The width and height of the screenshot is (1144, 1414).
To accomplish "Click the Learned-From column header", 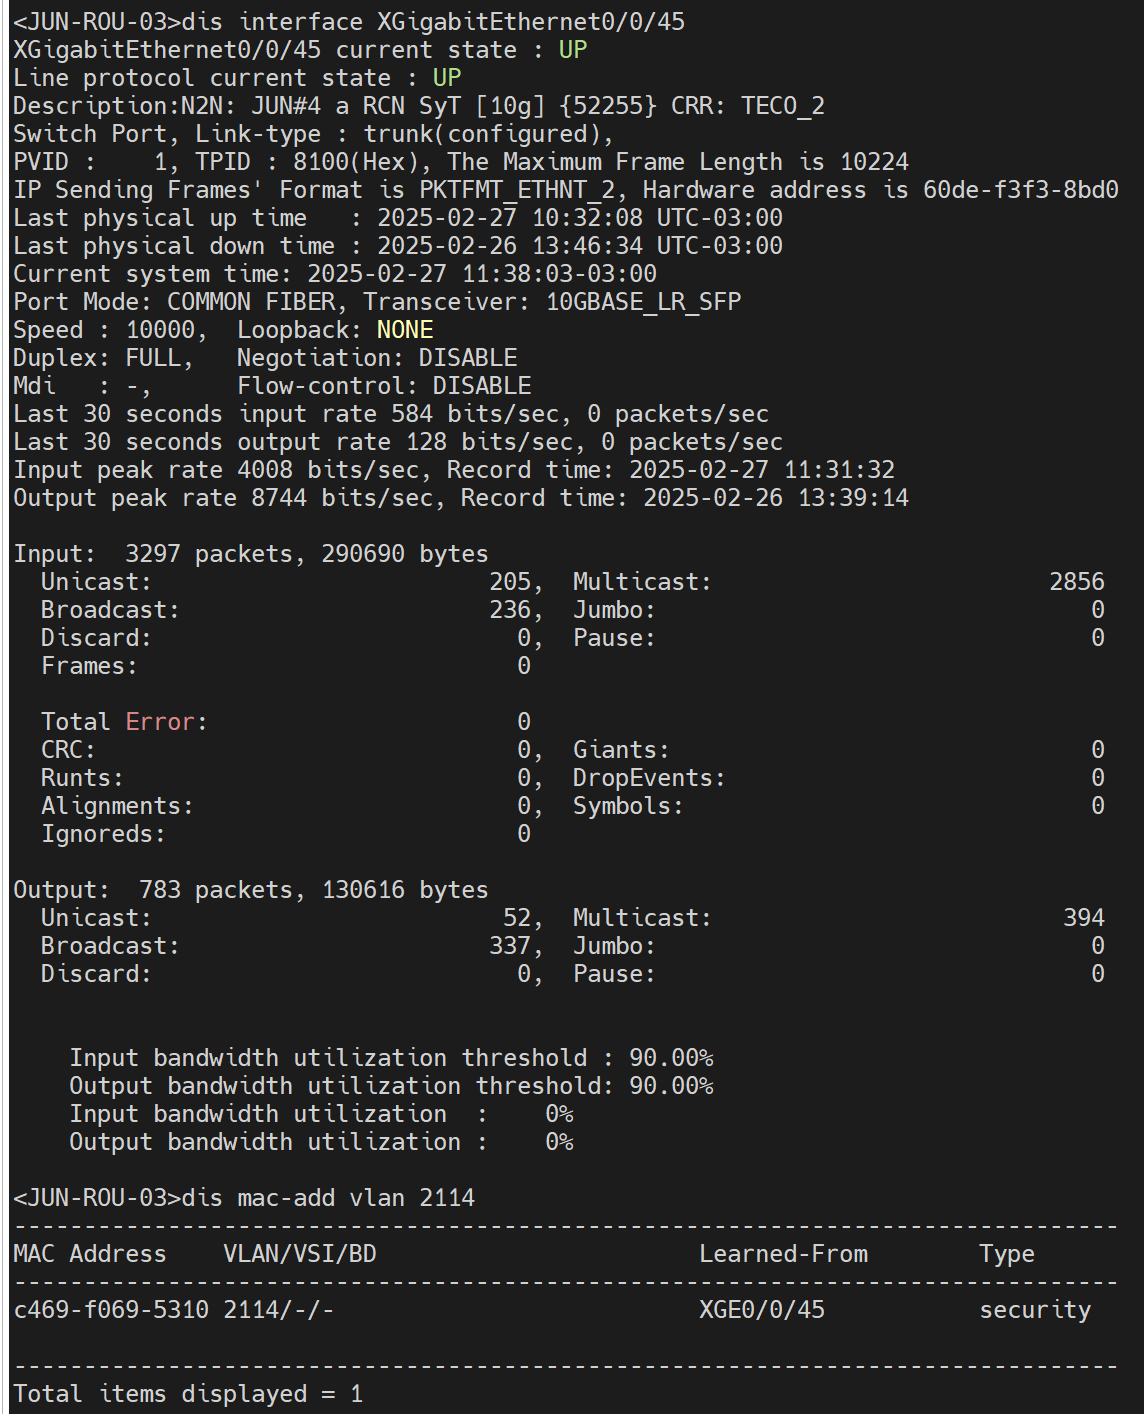I will click(x=783, y=1254).
